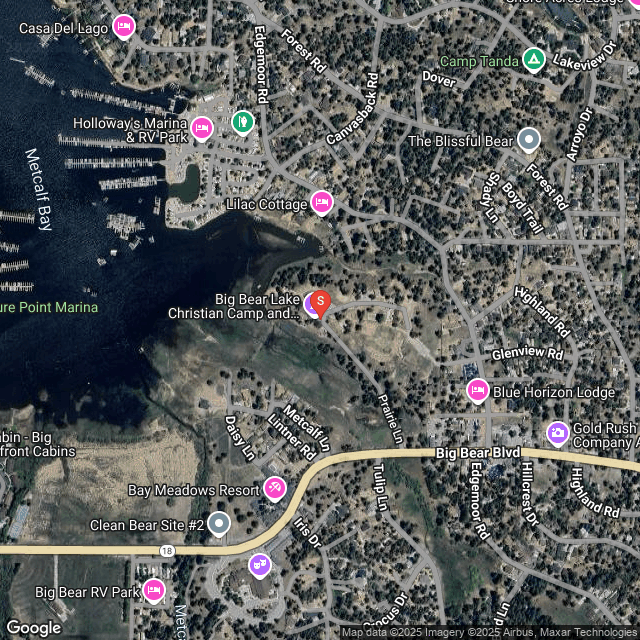Click the Glenview Rd street label
640x640 pixels.
(x=527, y=353)
